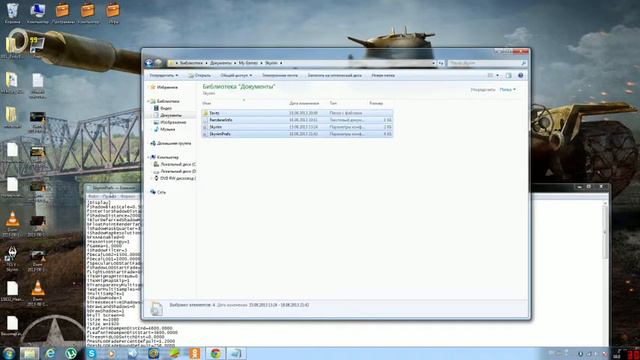Open DVD RW дисковод in navigation pane
640x360 pixels.
[178, 178]
